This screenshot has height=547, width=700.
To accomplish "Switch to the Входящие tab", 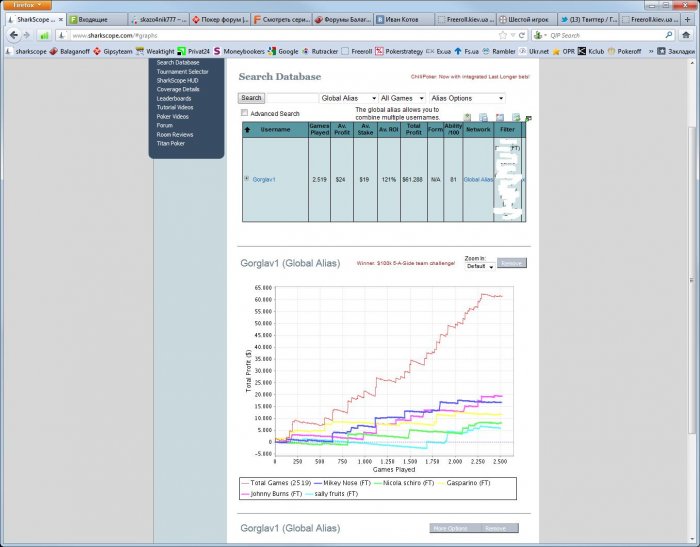I will [97, 20].
